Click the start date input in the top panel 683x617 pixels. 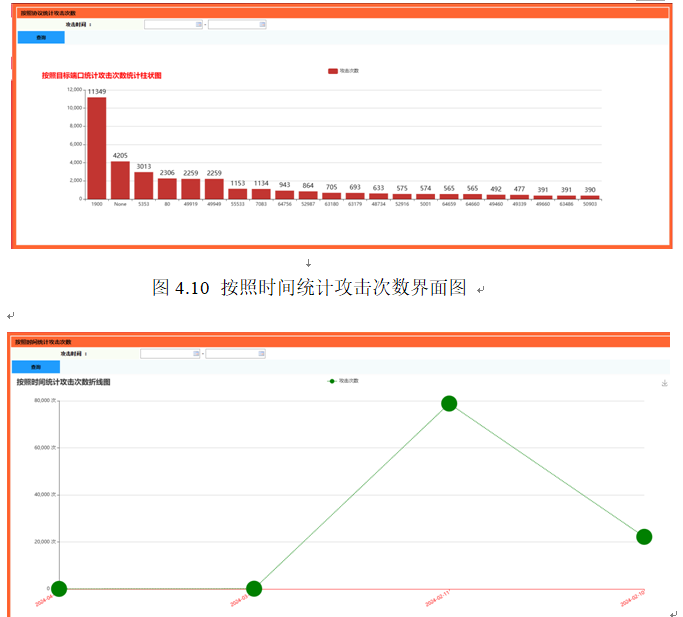pyautogui.click(x=170, y=24)
